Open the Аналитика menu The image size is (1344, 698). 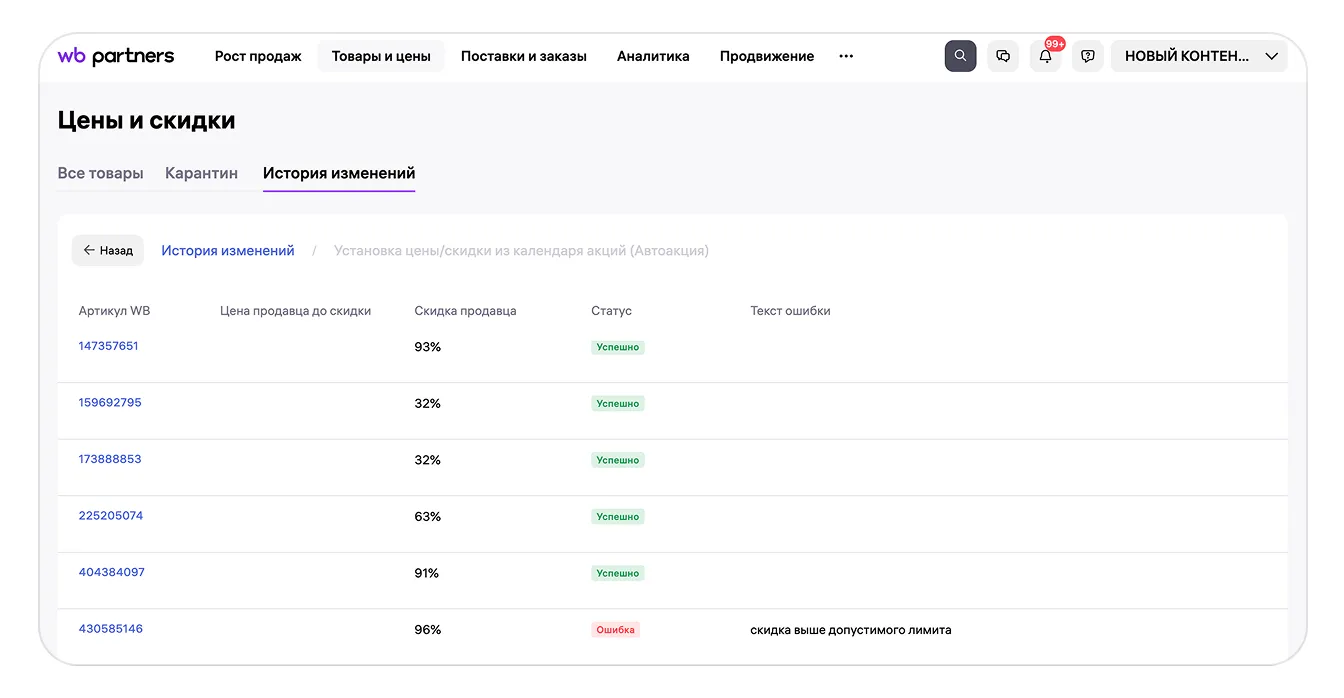pos(653,56)
